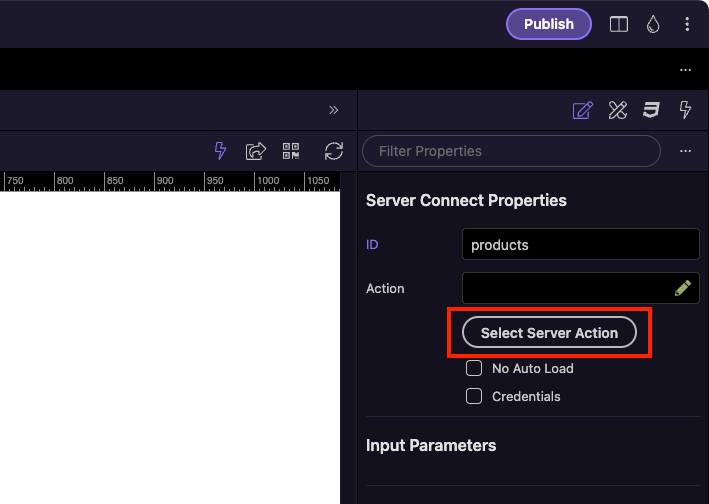Enable the No Auto Load checkbox
Viewport: 709px width, 504px height.
(x=475, y=368)
